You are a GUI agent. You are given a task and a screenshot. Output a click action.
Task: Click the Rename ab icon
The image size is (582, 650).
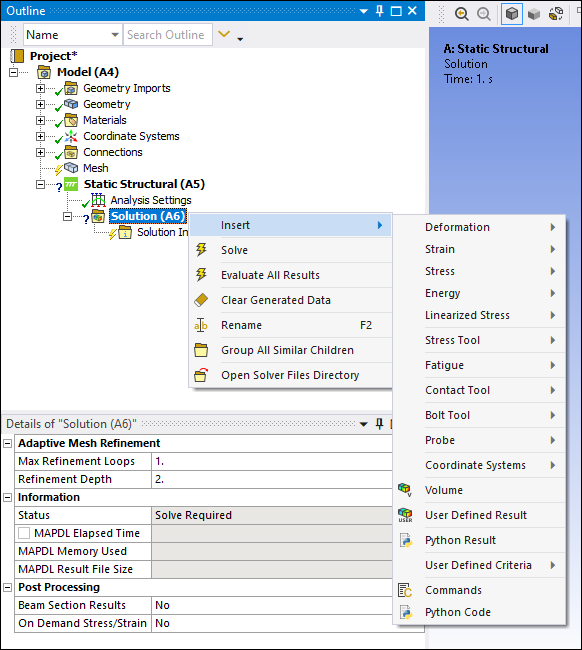[x=201, y=325]
